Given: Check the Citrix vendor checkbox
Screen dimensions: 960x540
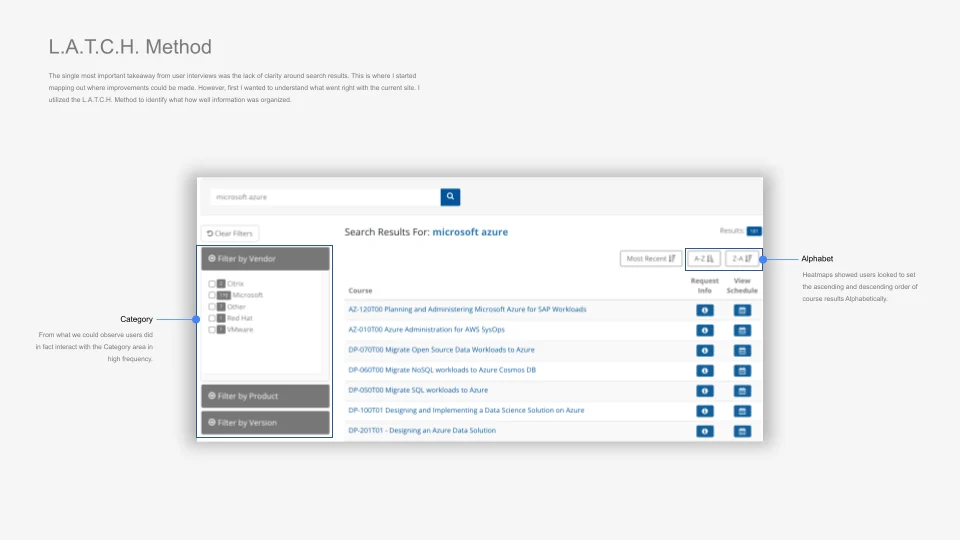Looking at the screenshot, I should (212, 284).
